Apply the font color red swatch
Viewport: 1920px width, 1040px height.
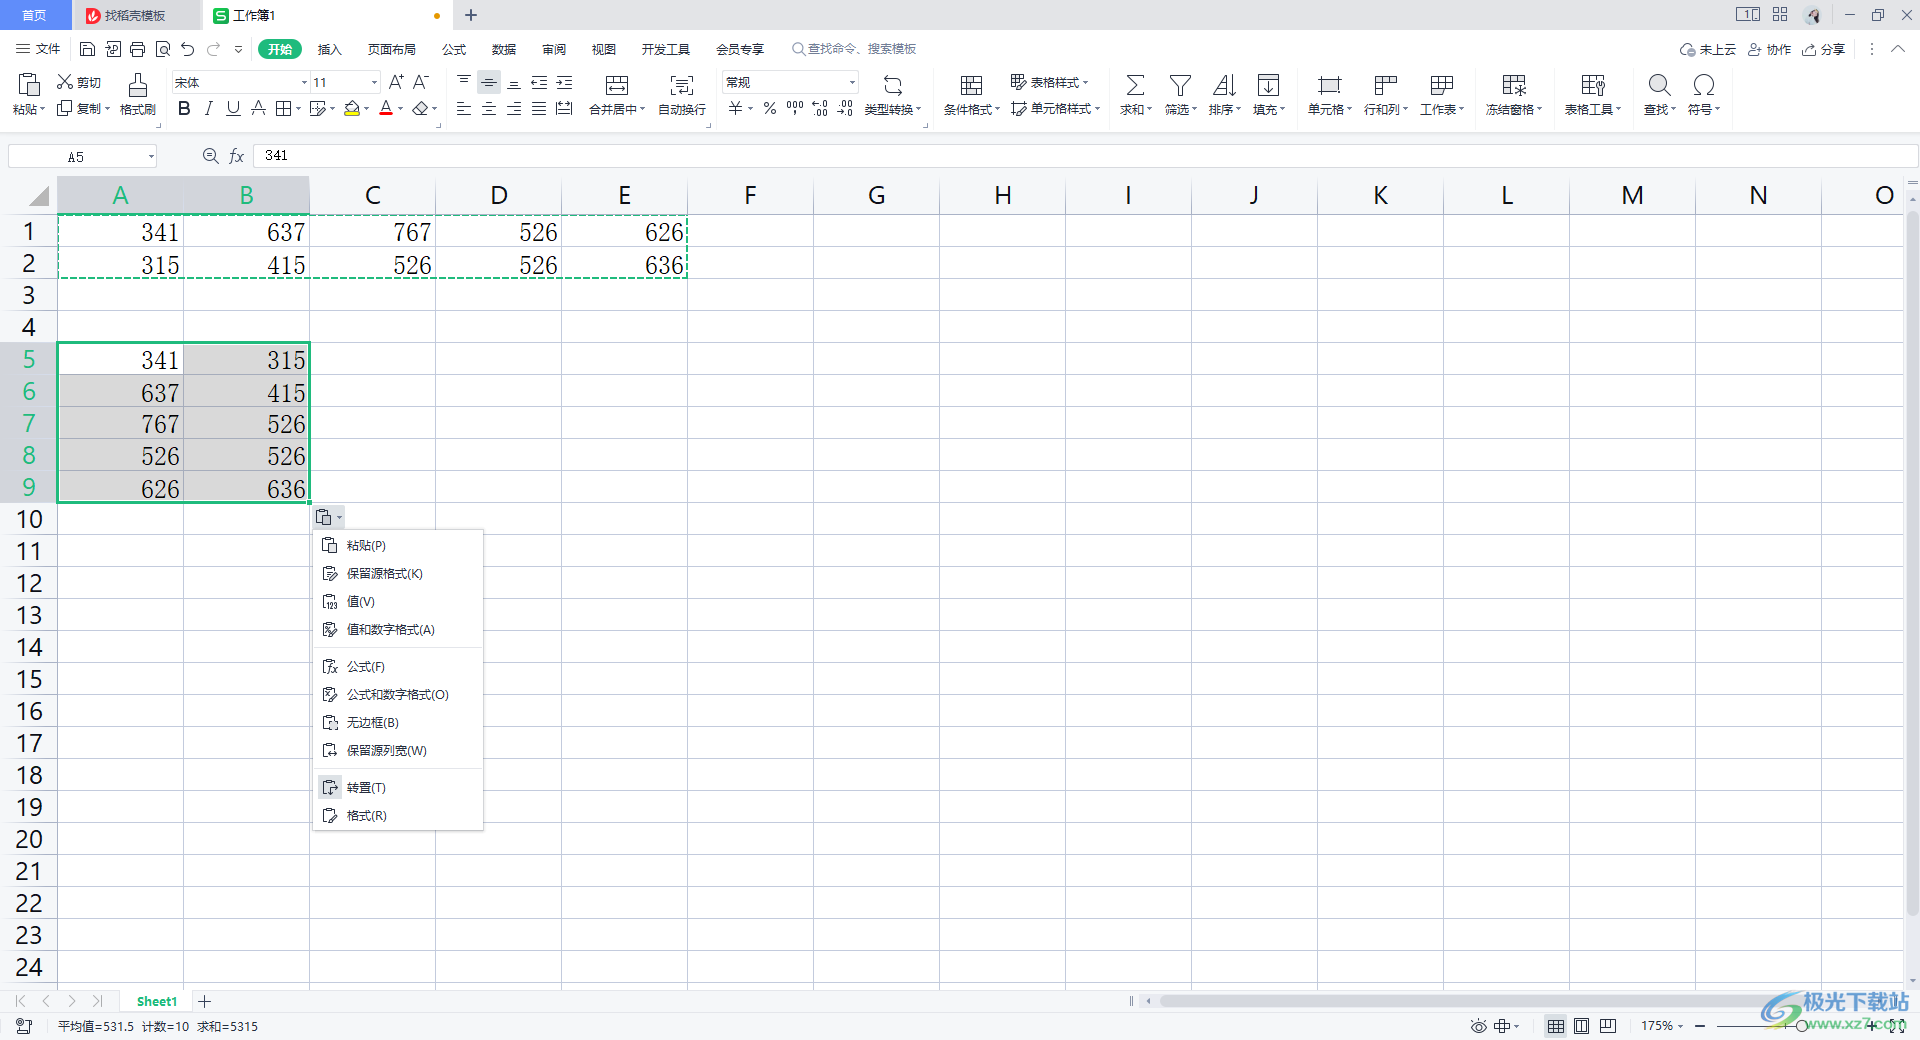coord(386,108)
